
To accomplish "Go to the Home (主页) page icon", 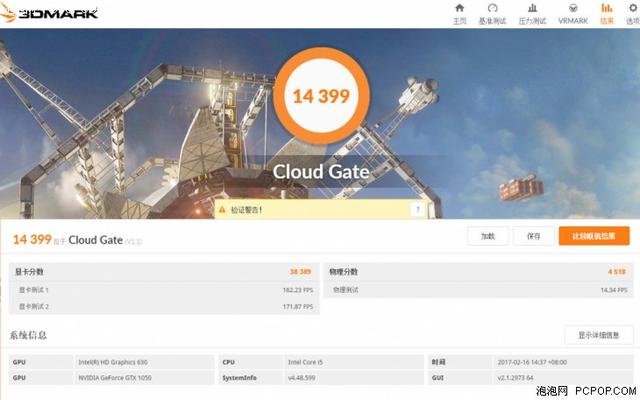I will pyautogui.click(x=460, y=8).
